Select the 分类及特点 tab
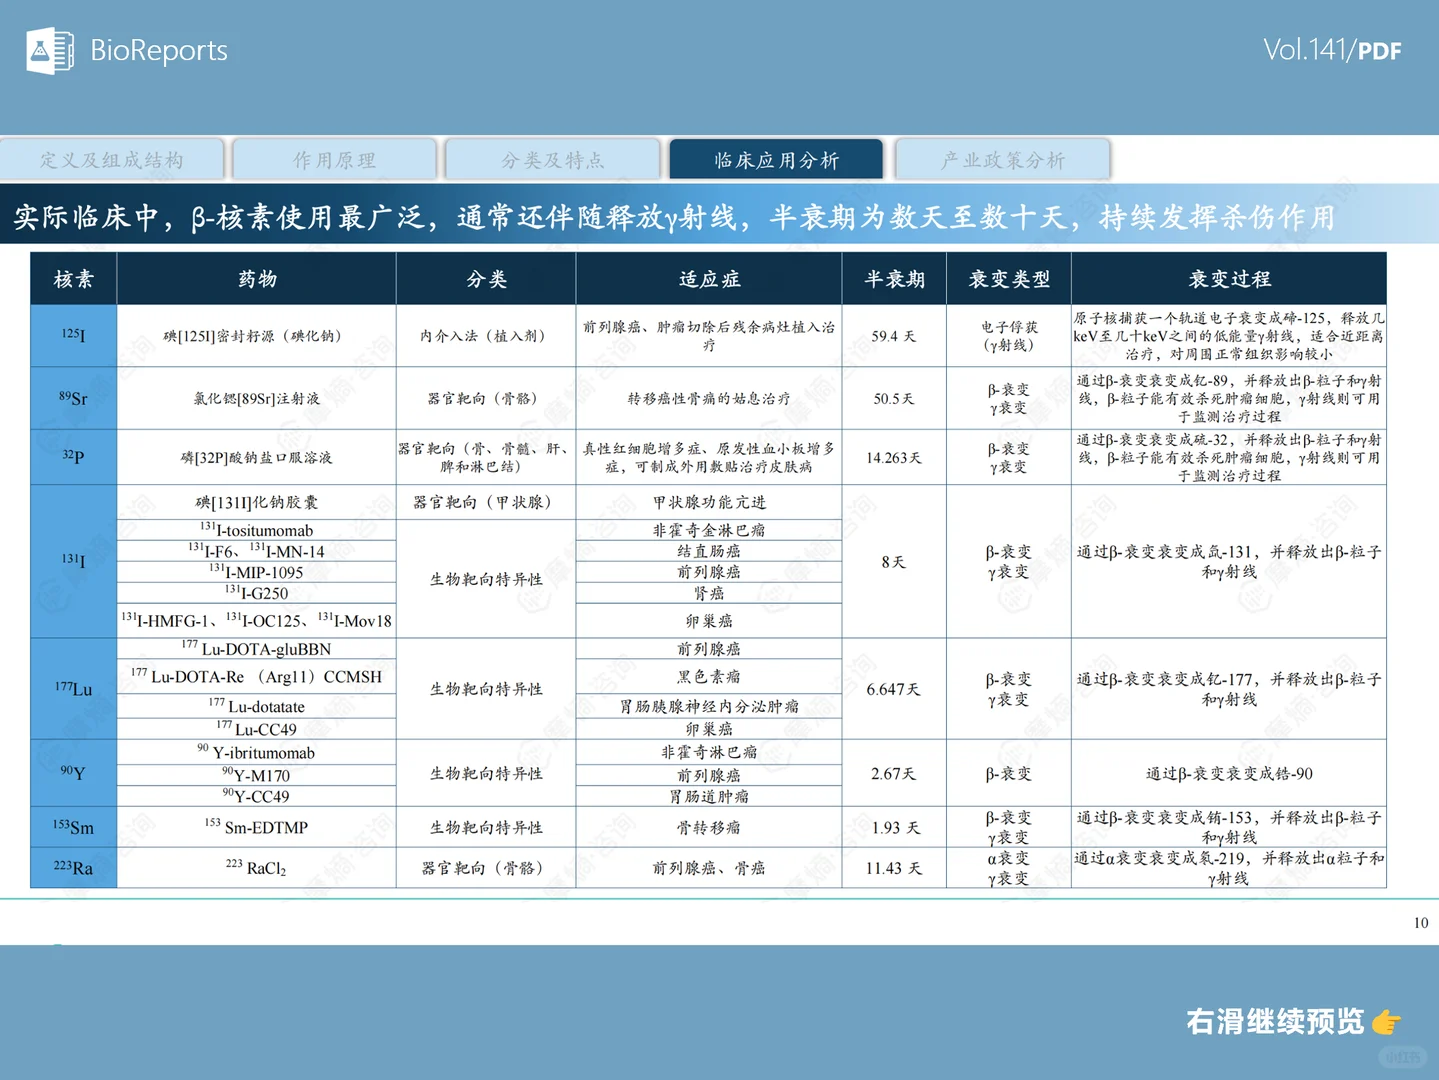Viewport: 1439px width, 1080px height. pos(555,159)
